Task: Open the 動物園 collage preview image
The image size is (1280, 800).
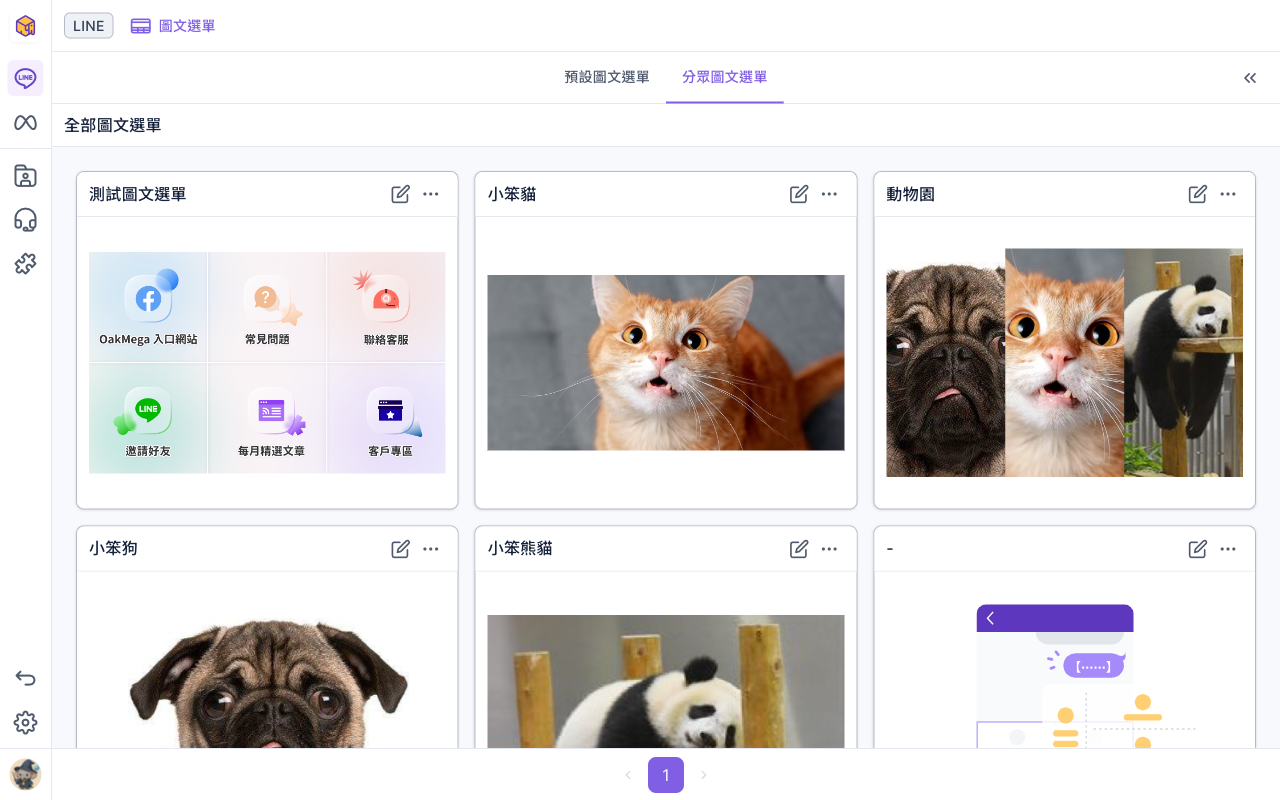Action: click(1065, 363)
